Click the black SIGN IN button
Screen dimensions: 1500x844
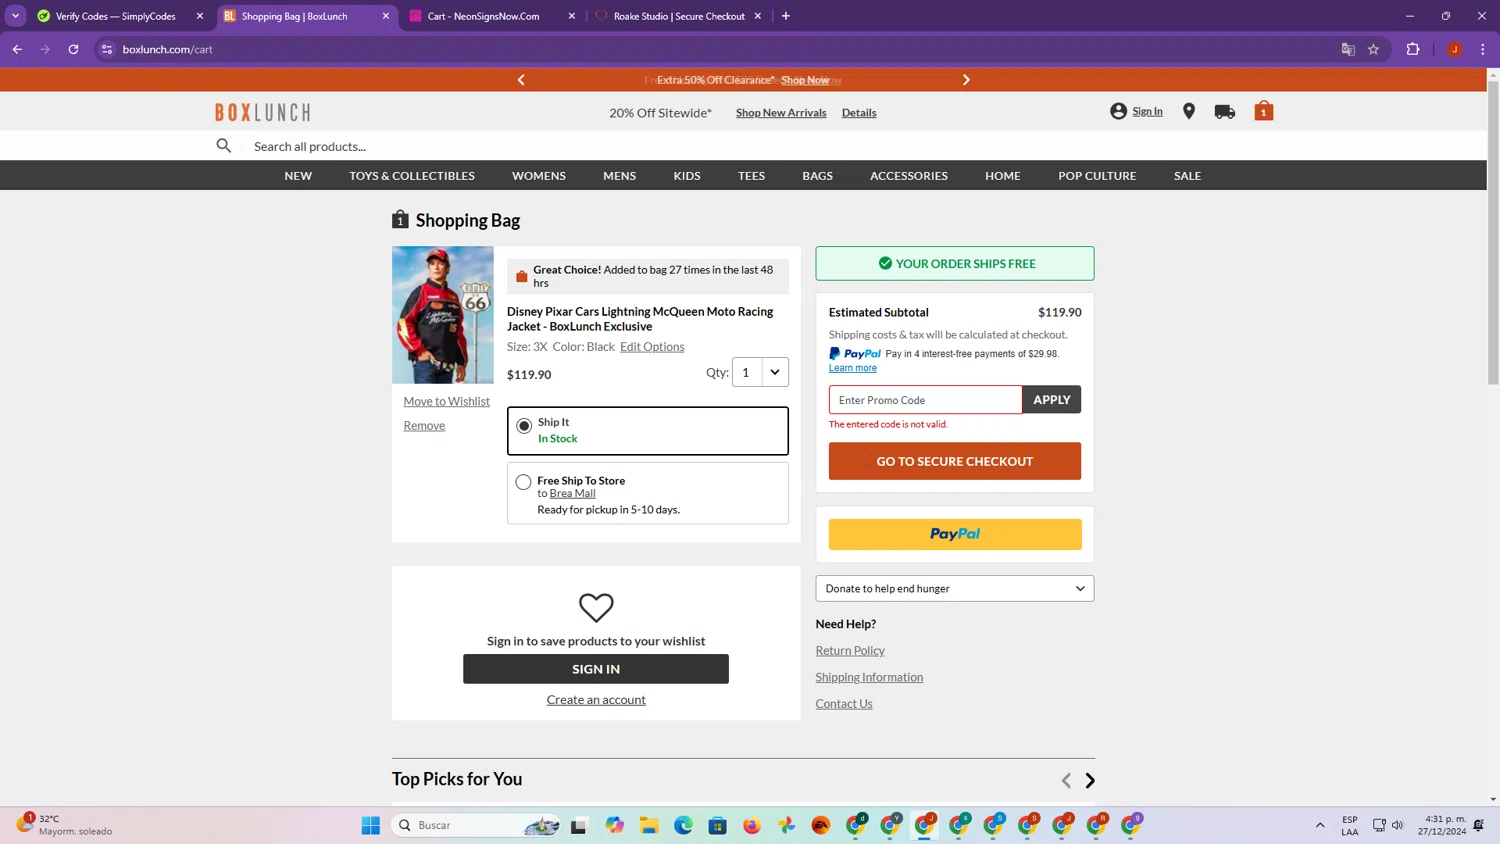pyautogui.click(x=596, y=669)
